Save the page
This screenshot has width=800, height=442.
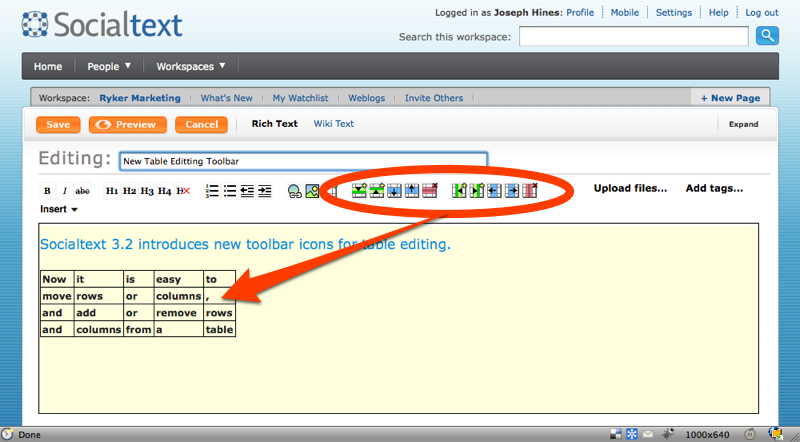(x=58, y=125)
